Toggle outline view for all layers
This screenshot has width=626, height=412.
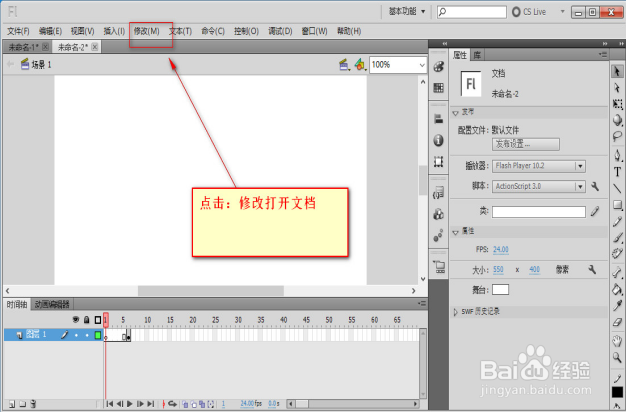(98, 320)
